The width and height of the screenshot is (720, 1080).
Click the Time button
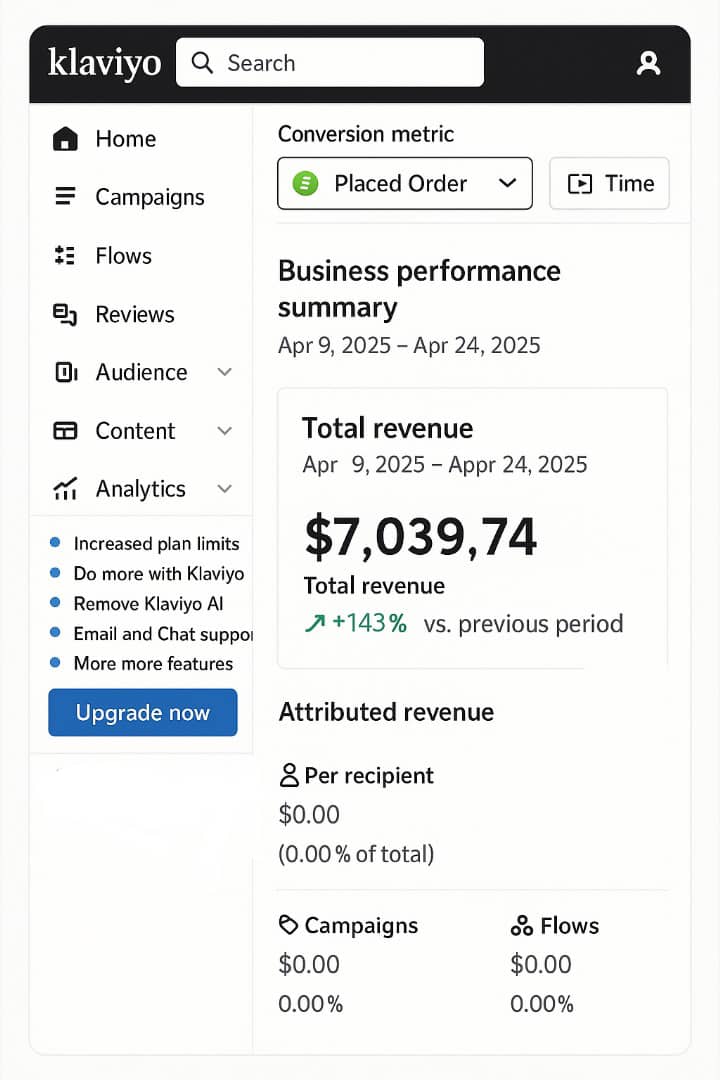point(609,183)
